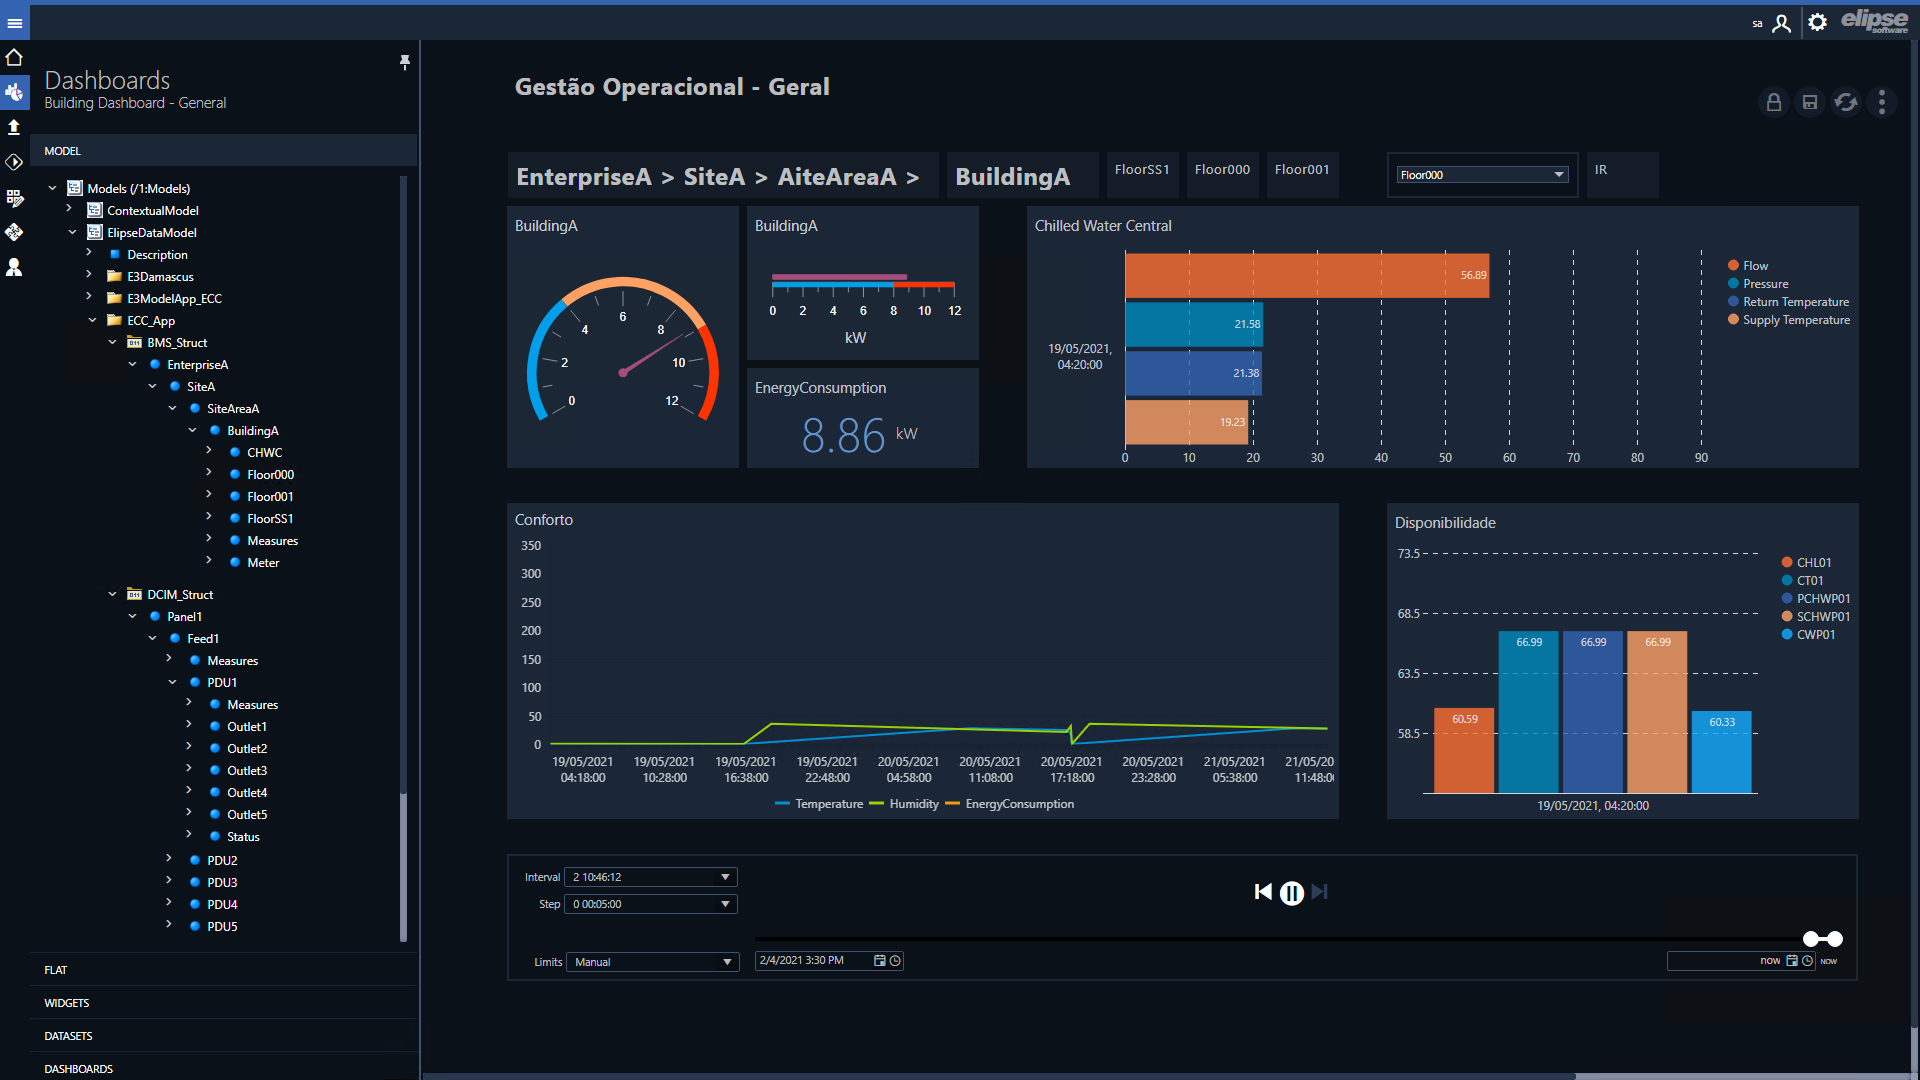Save the dashboard using disk icon
This screenshot has height=1080, width=1920.
tap(1809, 102)
